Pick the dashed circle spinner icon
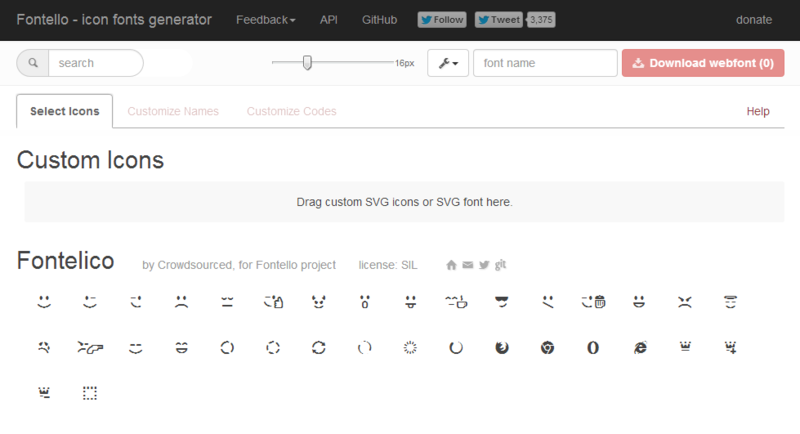This screenshot has width=800, height=434. (x=273, y=348)
